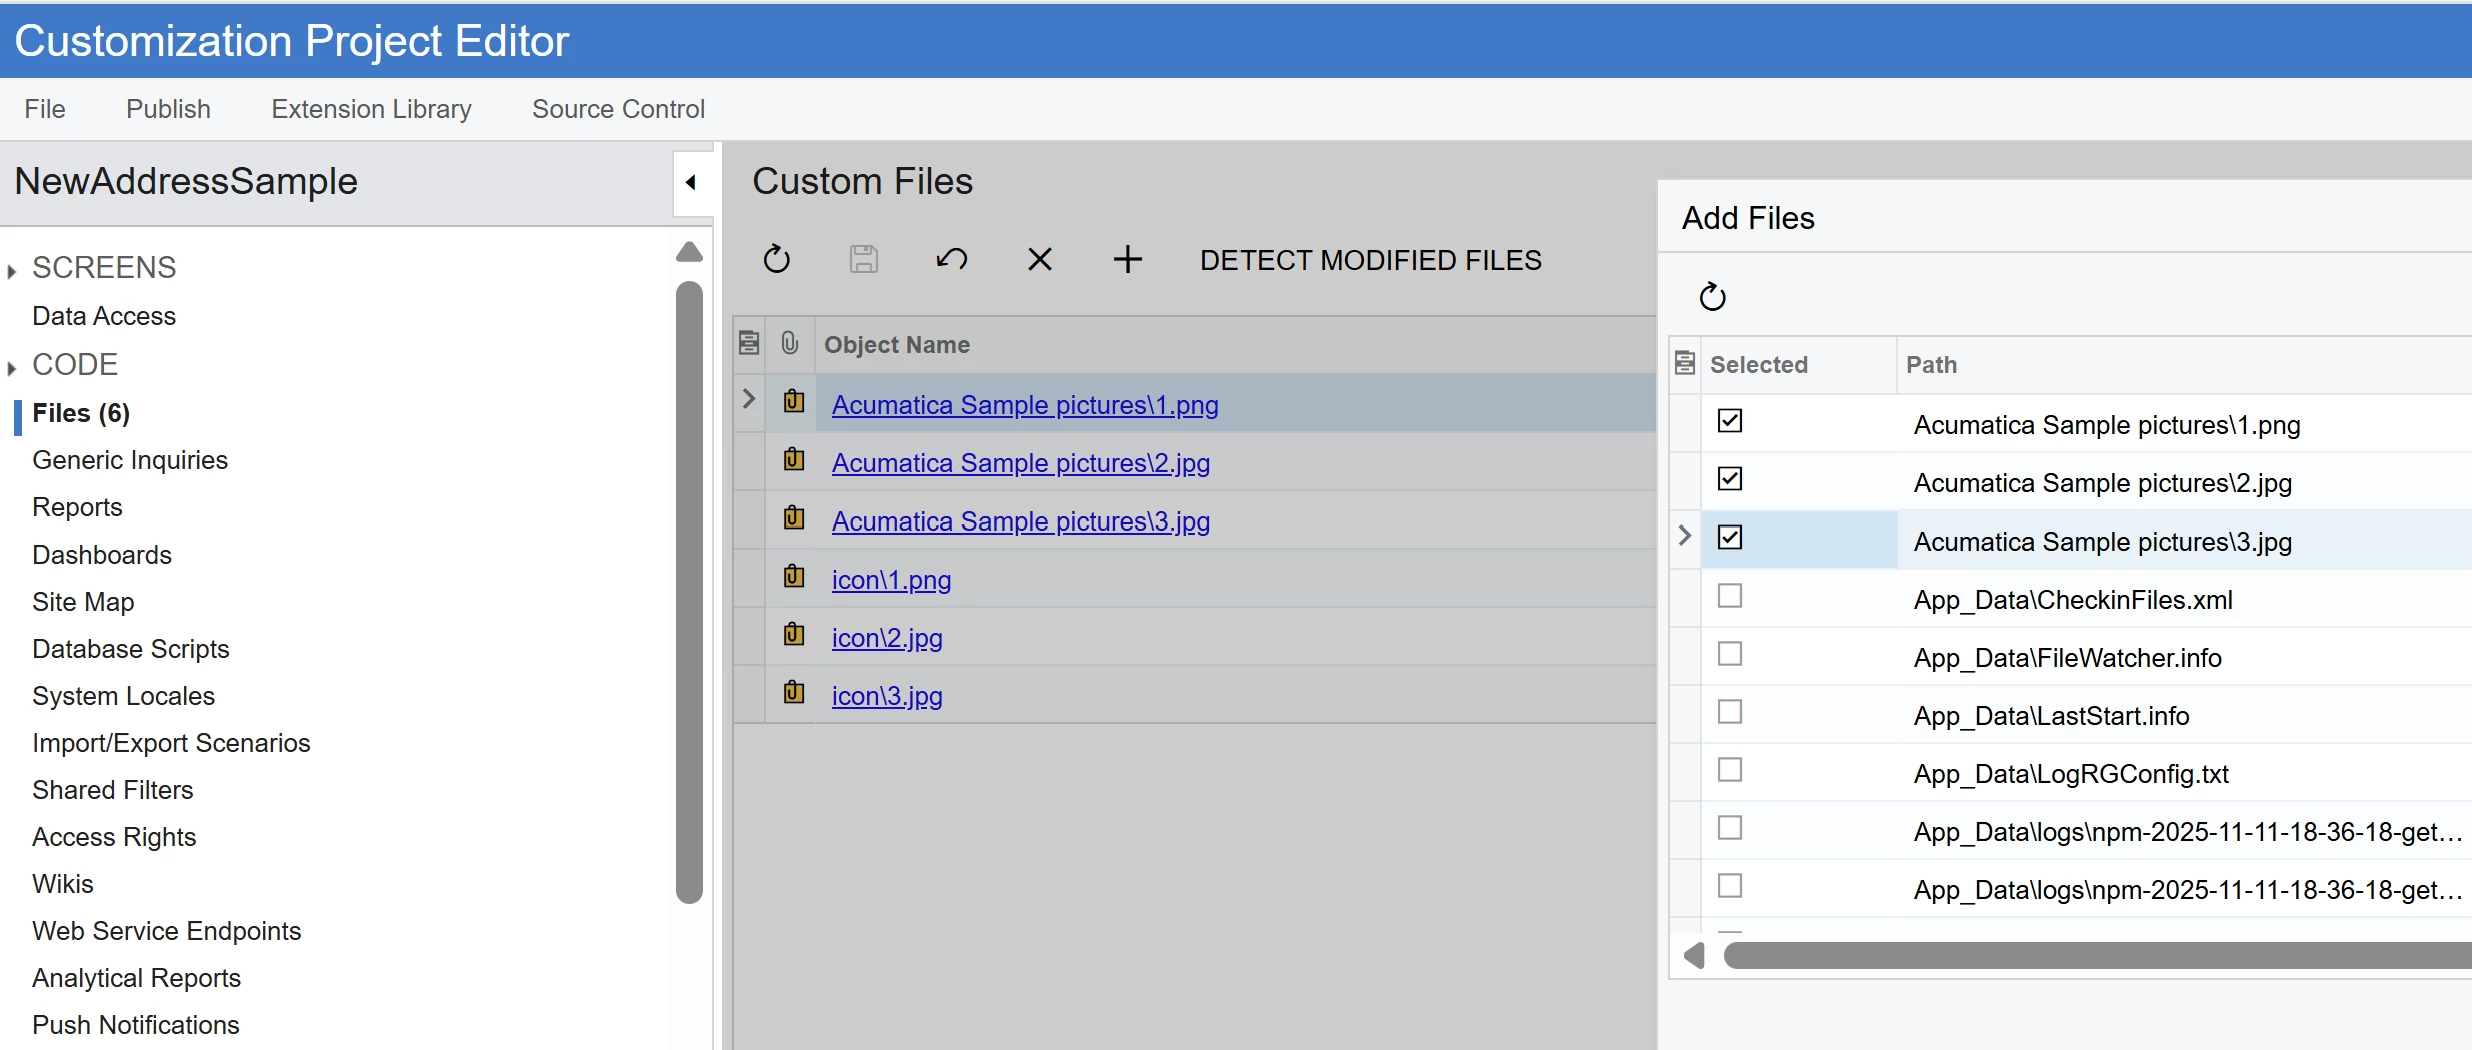Click the save disk icon in toolbar
2472x1050 pixels.
pos(864,260)
